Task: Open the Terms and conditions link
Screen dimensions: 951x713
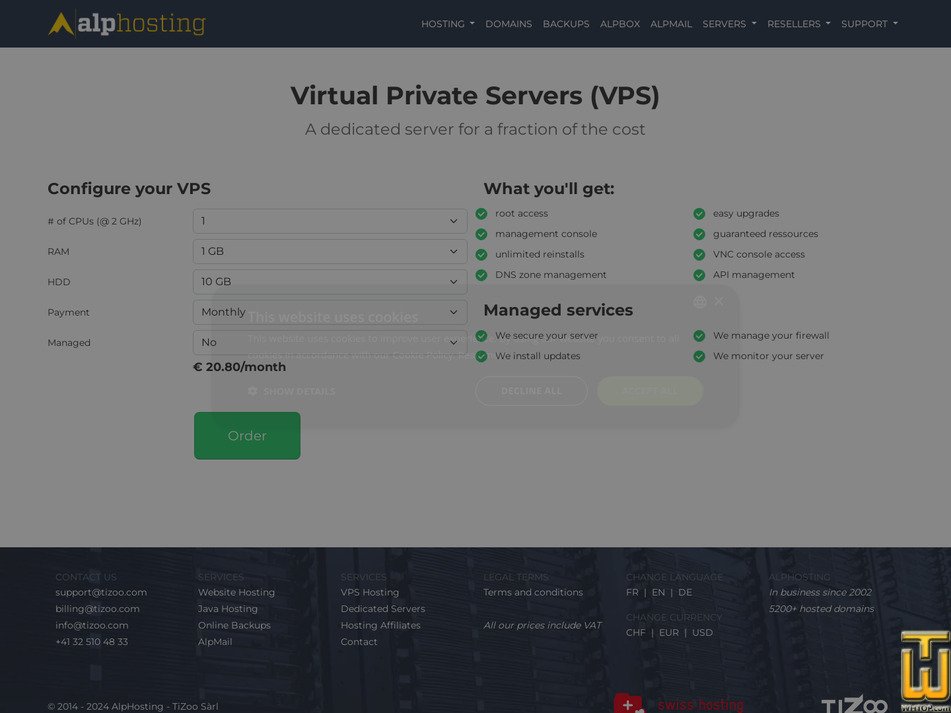Action: [533, 592]
